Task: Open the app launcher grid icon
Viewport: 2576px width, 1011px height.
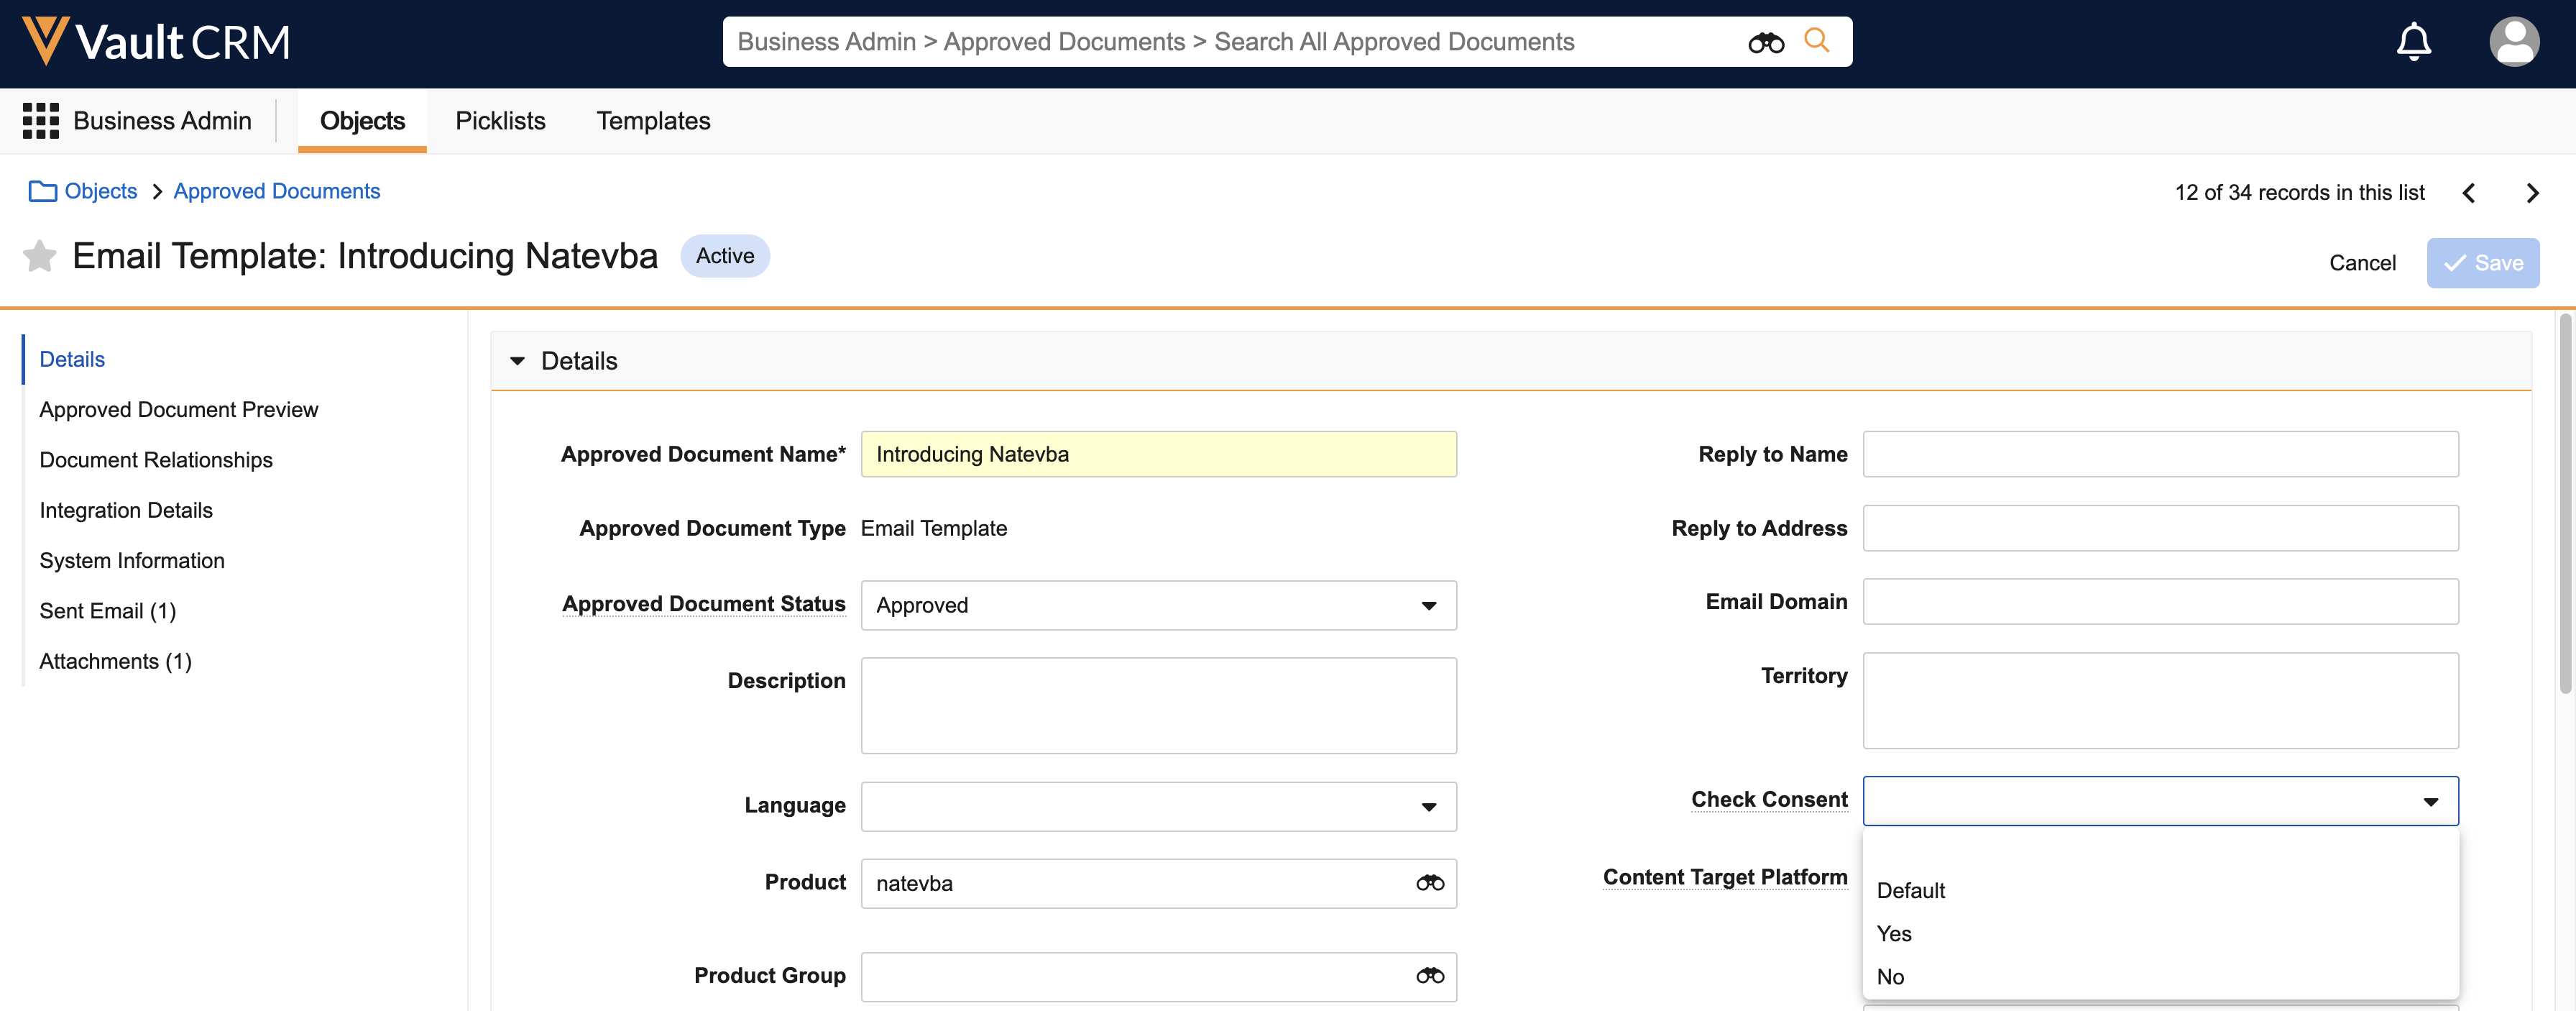Action: tap(40, 121)
